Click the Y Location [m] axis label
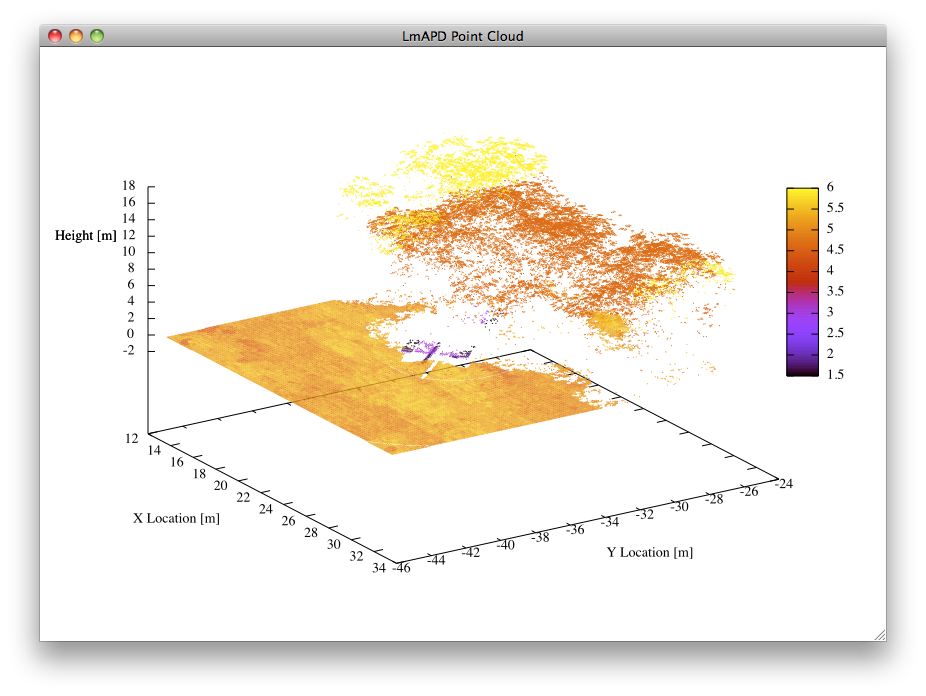 [649, 551]
